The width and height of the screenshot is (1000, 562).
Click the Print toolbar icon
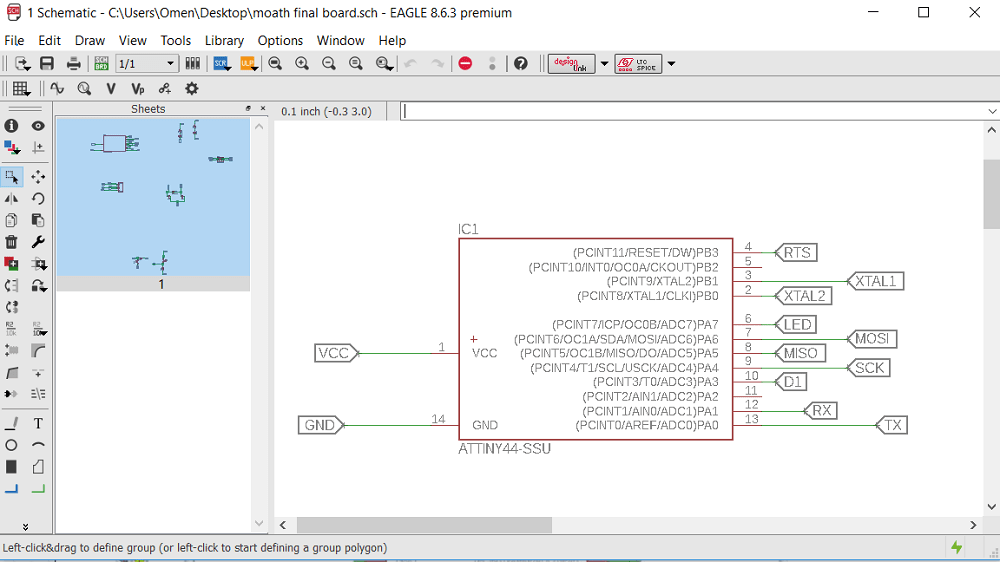(x=73, y=64)
